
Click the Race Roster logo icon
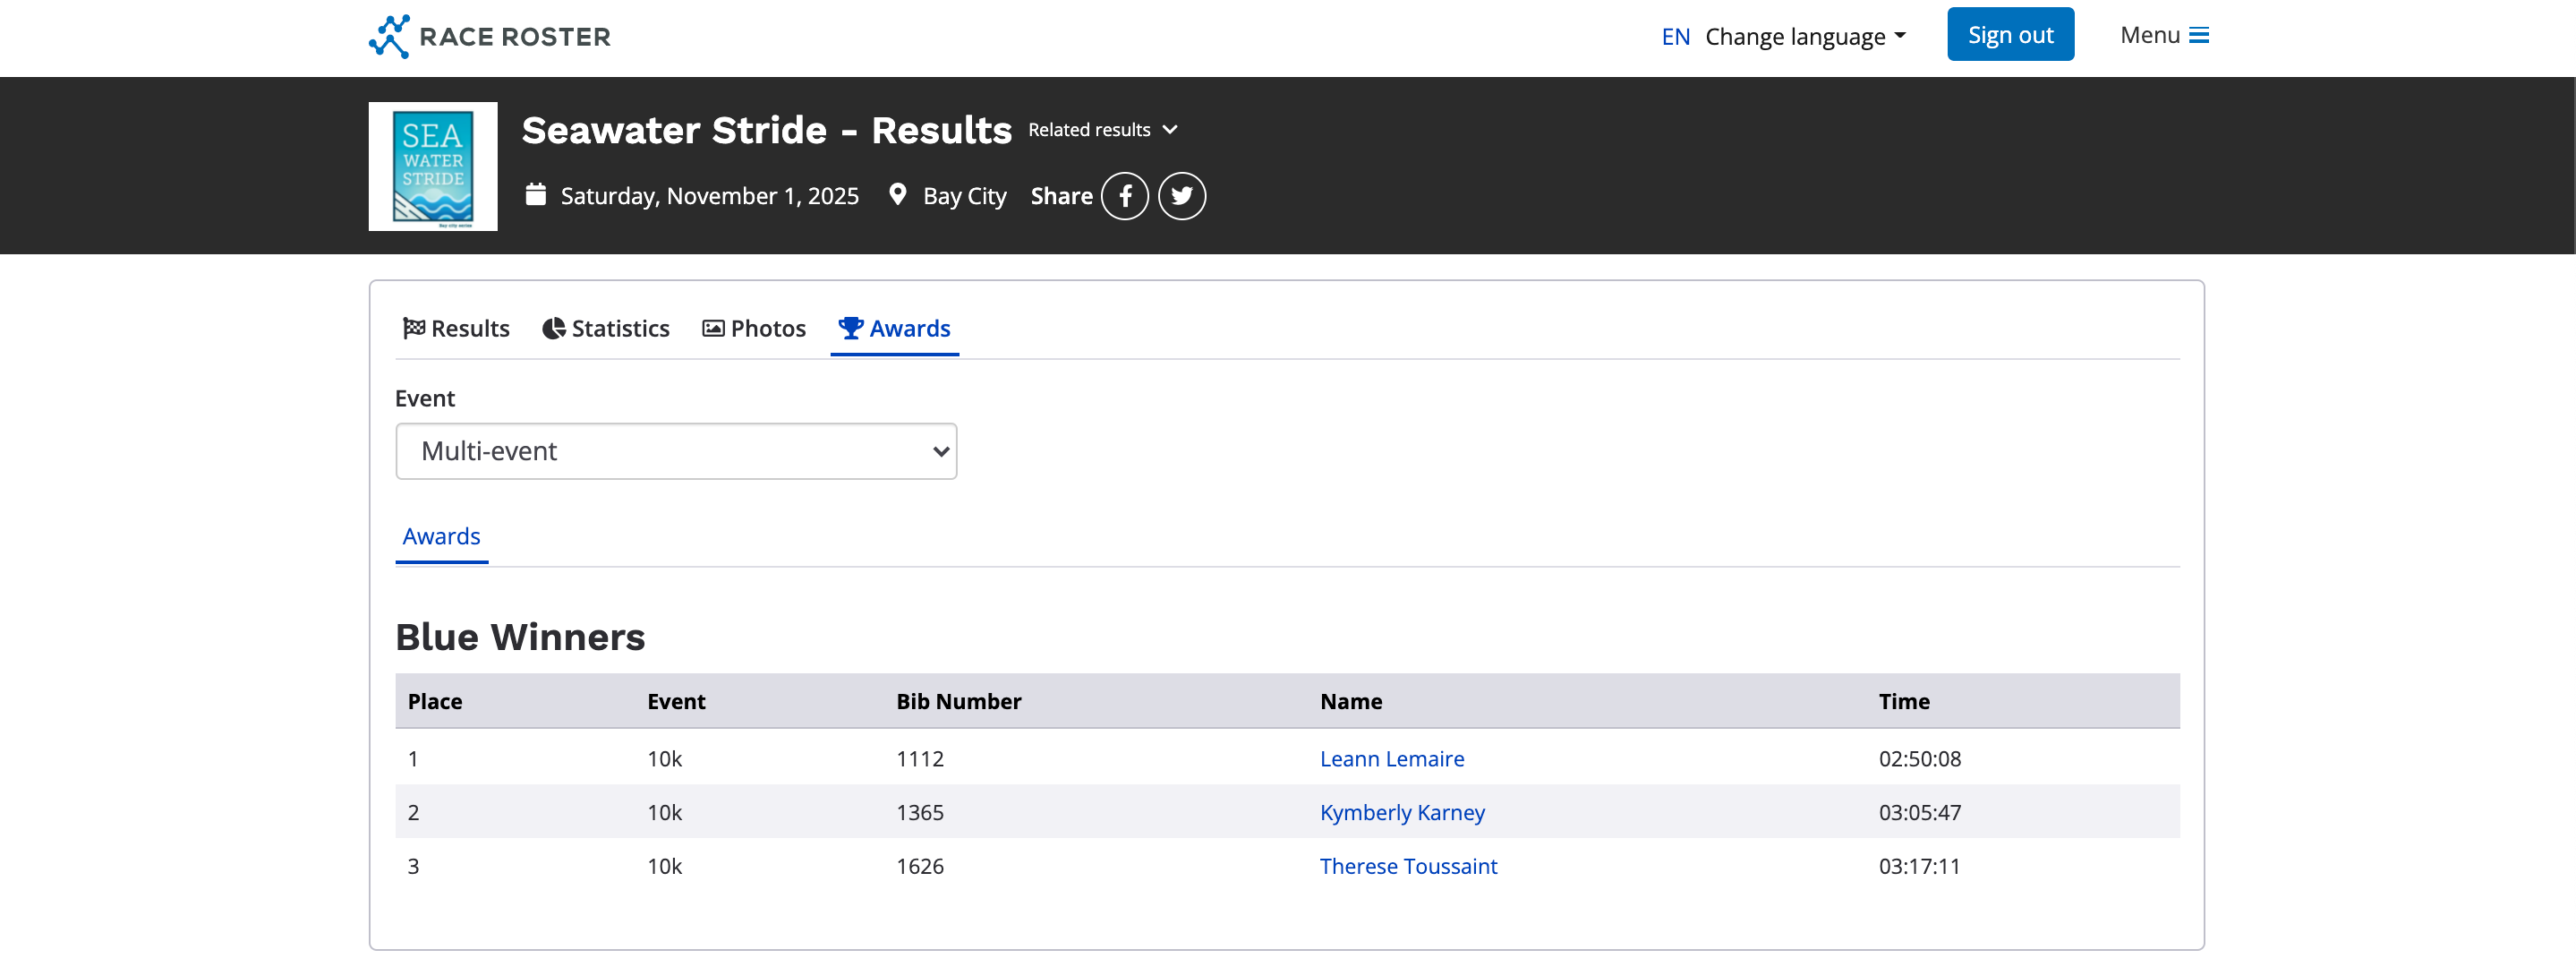(x=389, y=36)
